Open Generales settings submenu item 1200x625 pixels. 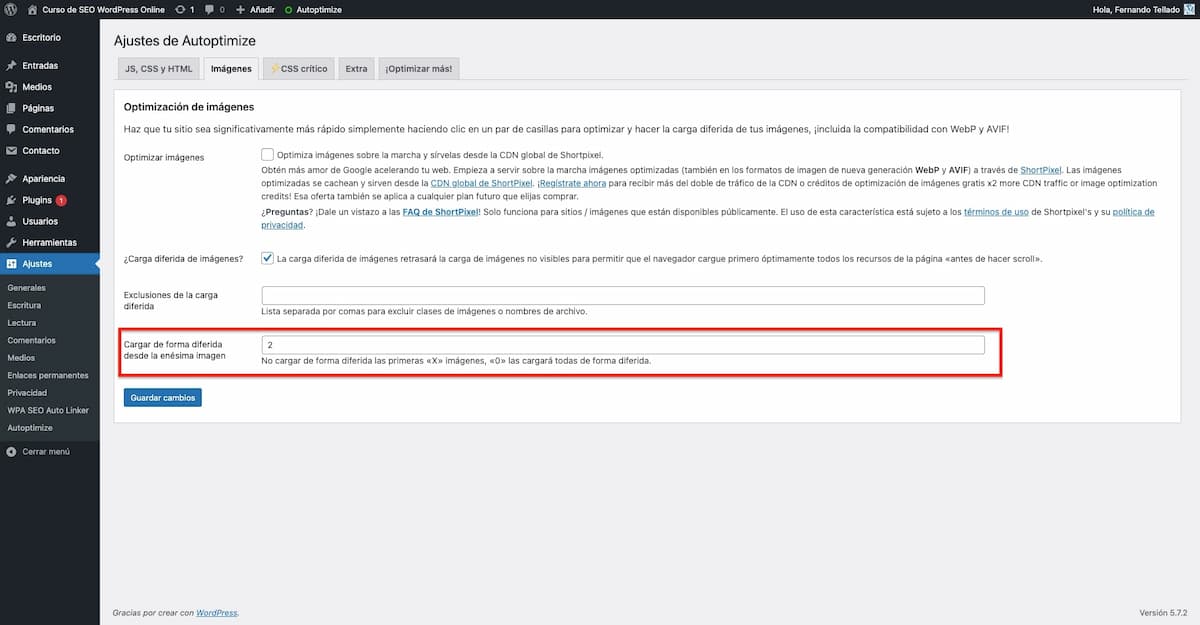pyautogui.click(x=27, y=288)
